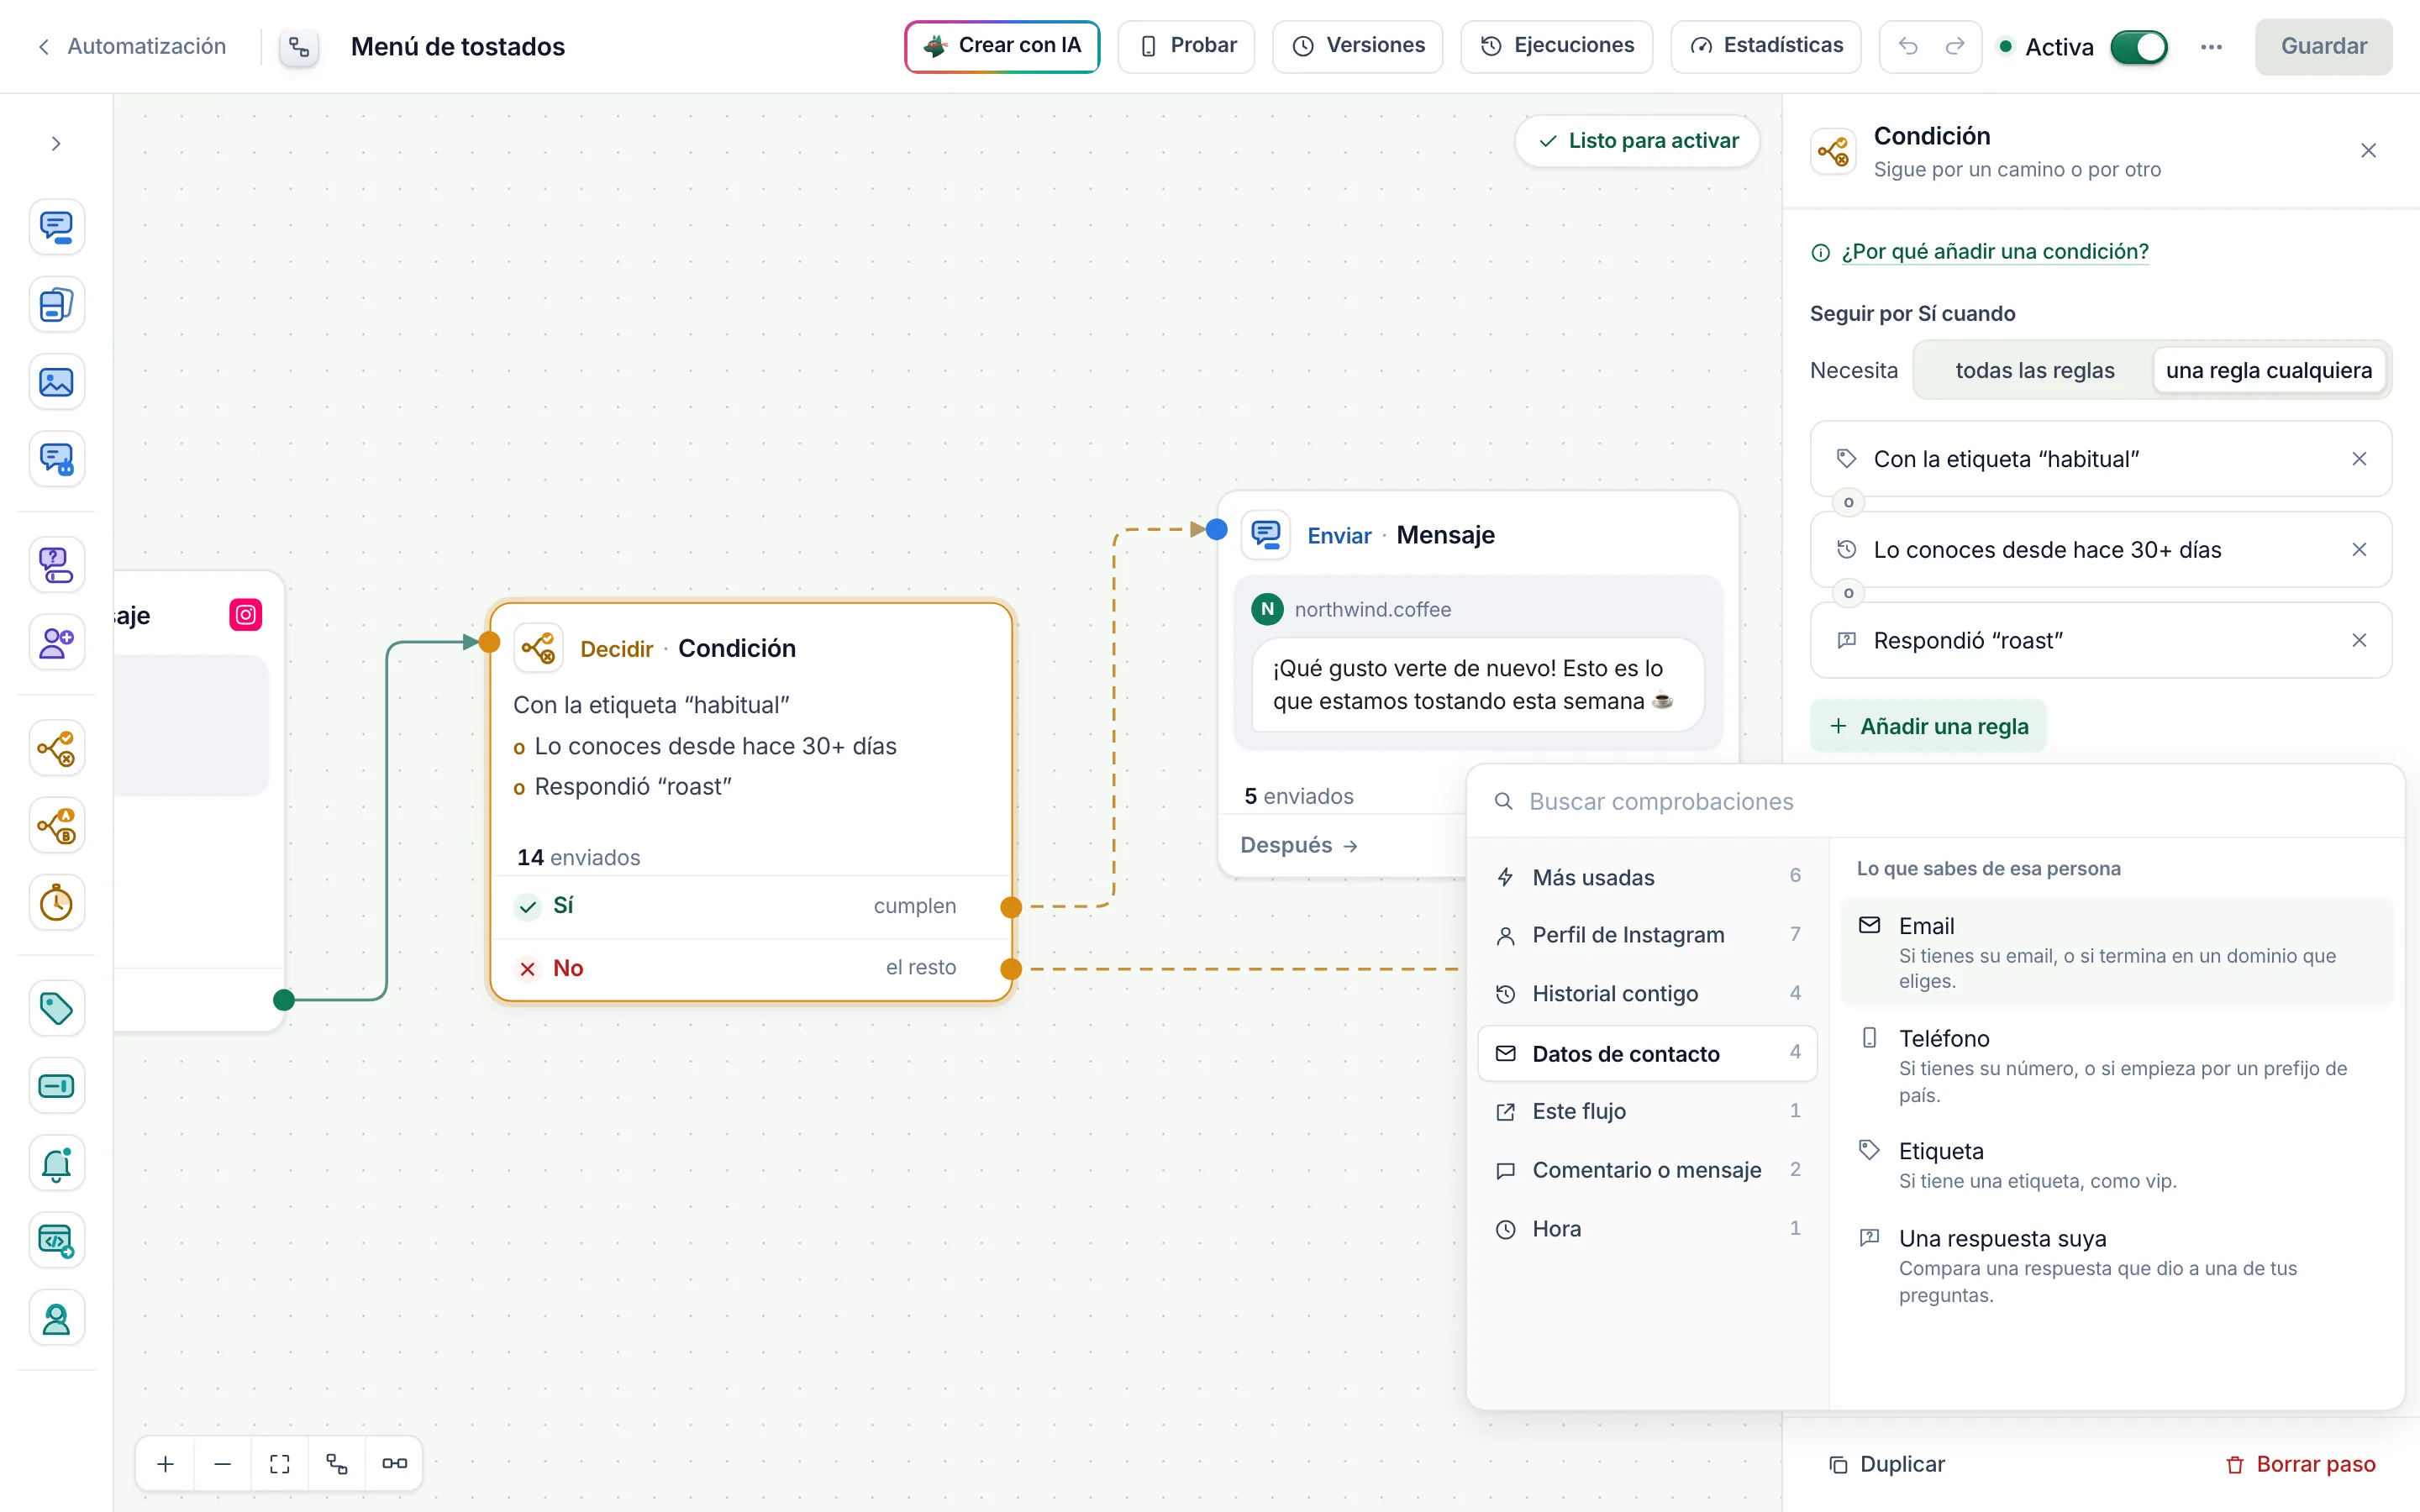
Task: Fit the flow to the screen
Action: [x=280, y=1464]
